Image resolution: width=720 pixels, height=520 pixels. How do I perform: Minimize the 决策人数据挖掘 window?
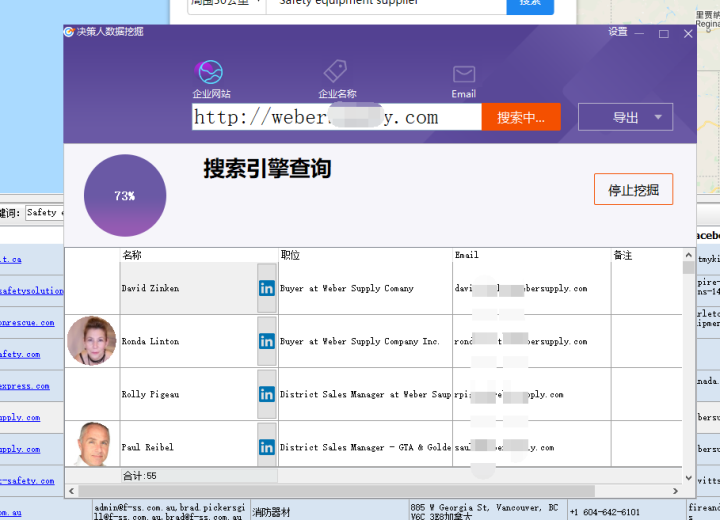click(x=639, y=34)
